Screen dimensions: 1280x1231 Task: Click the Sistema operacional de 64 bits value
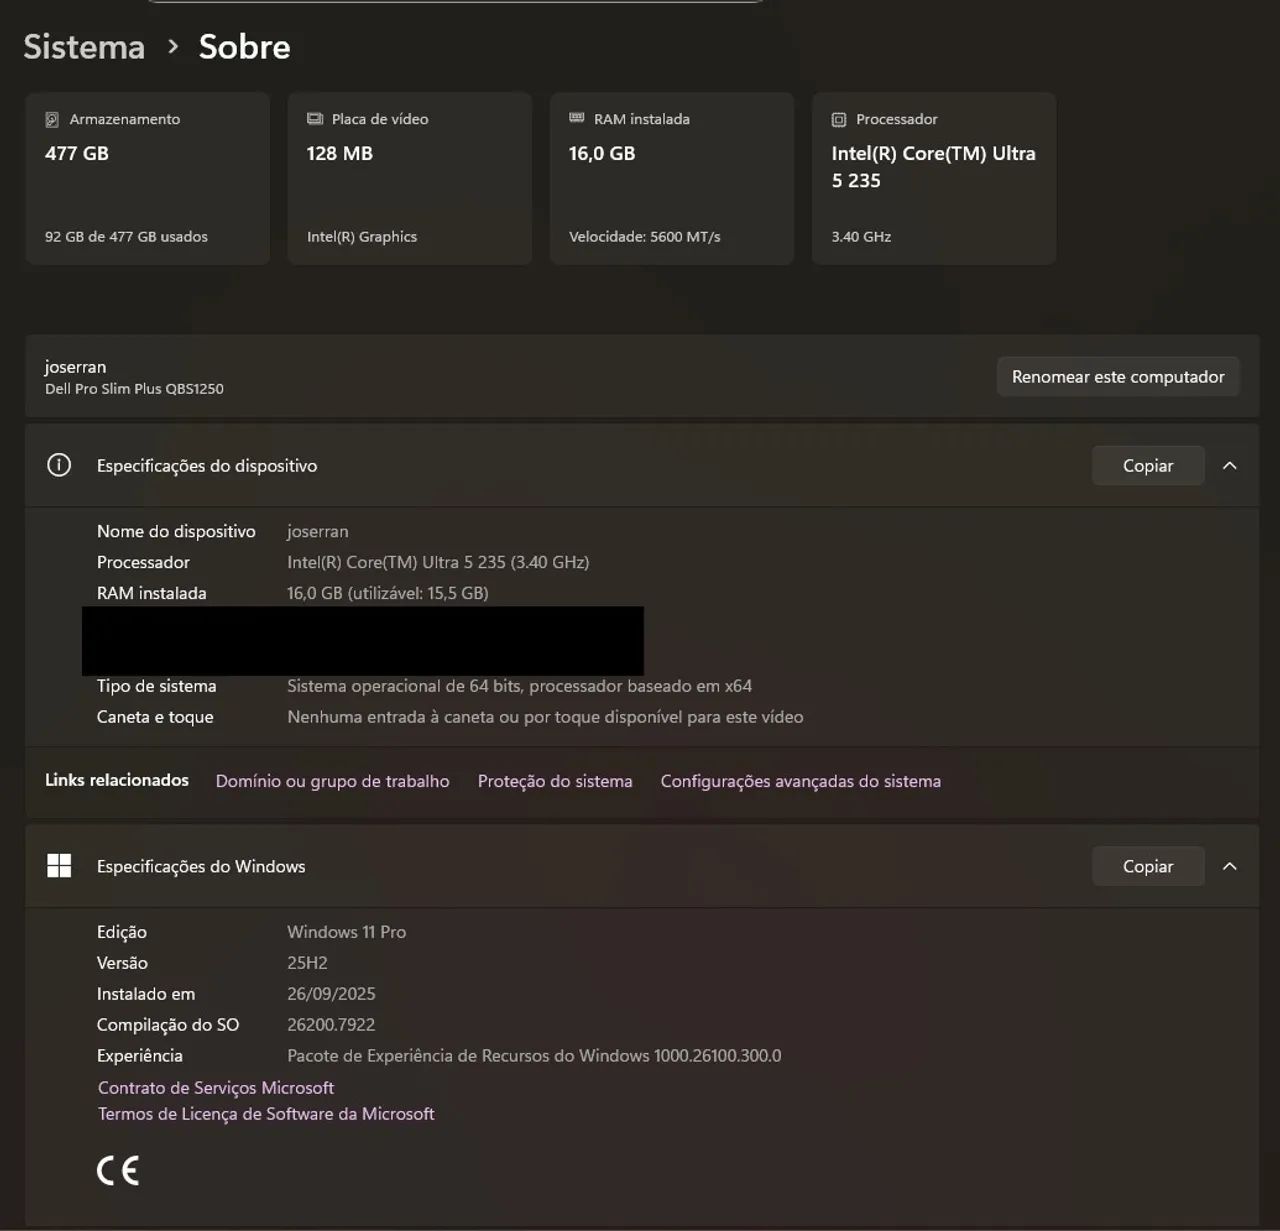(520, 686)
